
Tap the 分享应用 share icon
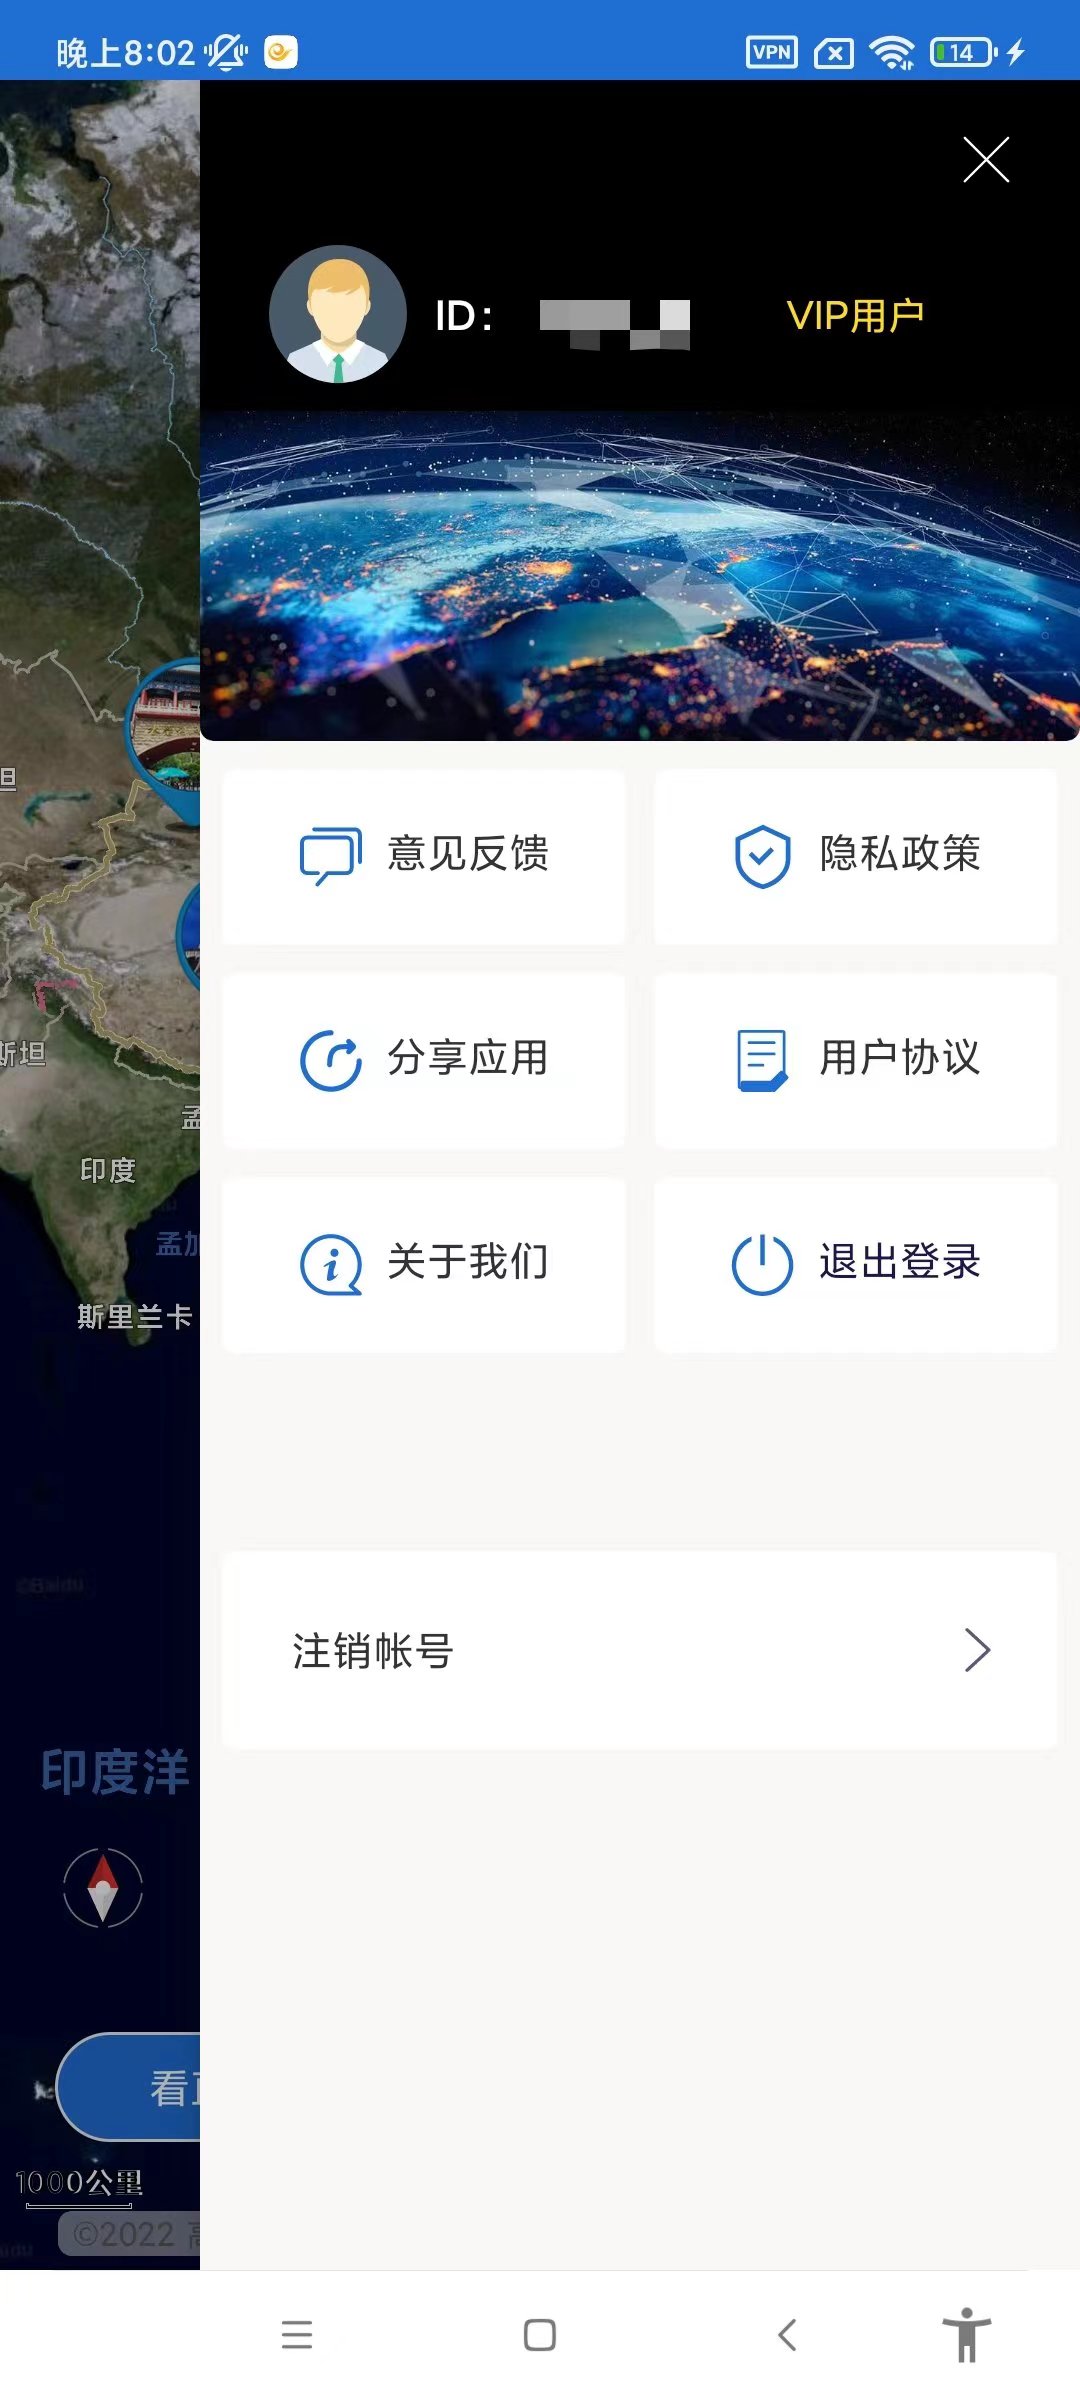(330, 1060)
